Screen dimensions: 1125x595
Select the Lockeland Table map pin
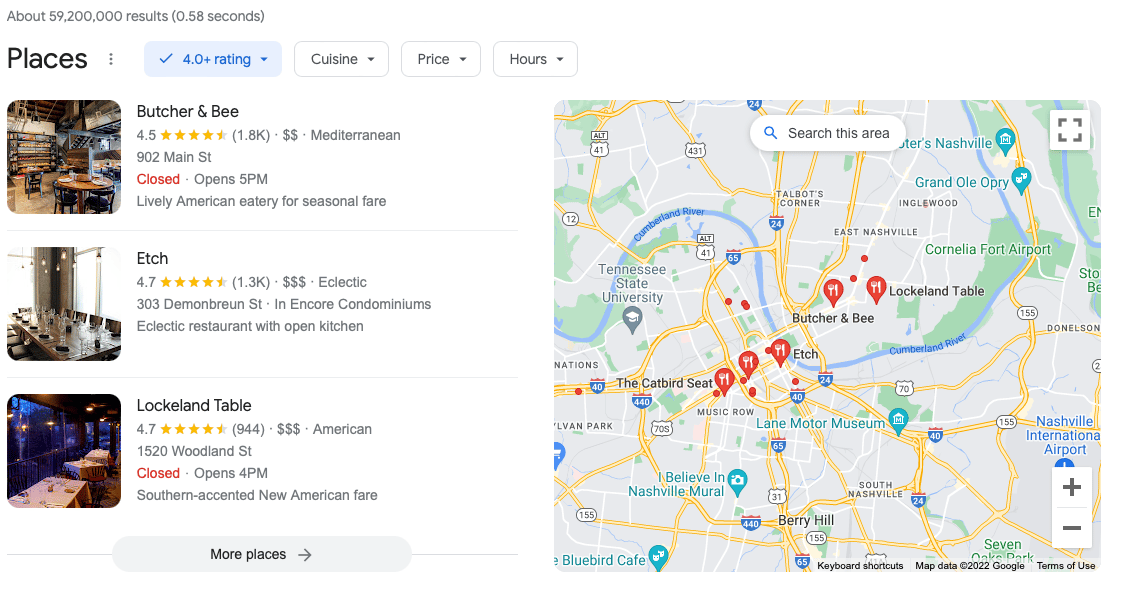coord(876,289)
